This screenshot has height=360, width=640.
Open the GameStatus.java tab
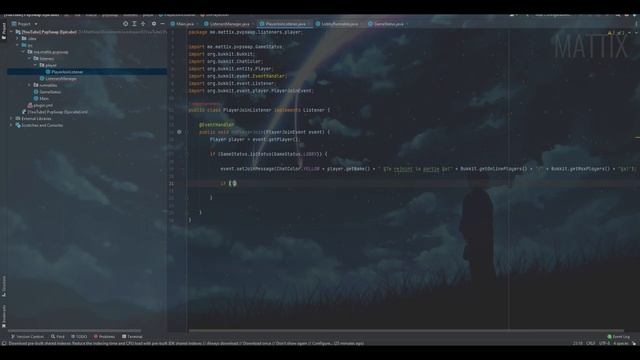click(x=386, y=24)
